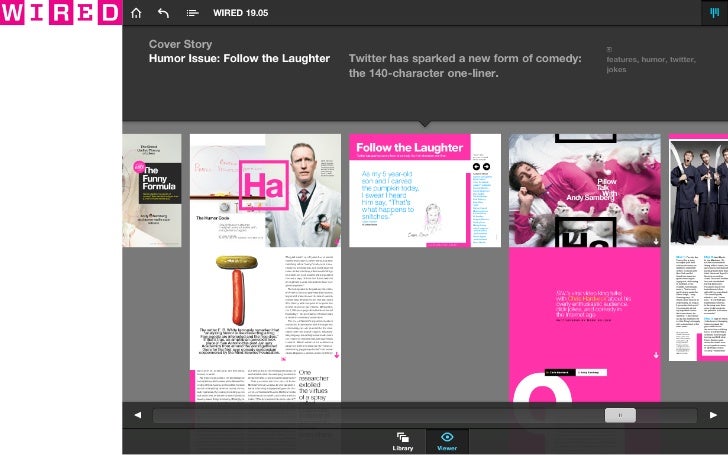Click the left scroll arrow on the scrubber
728x455 pixels.
pyautogui.click(x=137, y=415)
